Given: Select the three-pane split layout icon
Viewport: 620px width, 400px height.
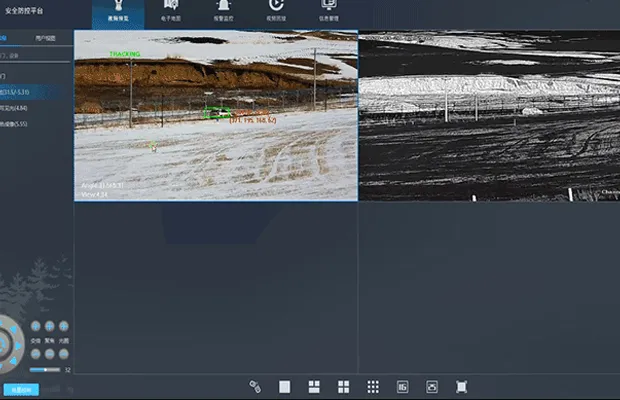Looking at the screenshot, I should tap(313, 386).
